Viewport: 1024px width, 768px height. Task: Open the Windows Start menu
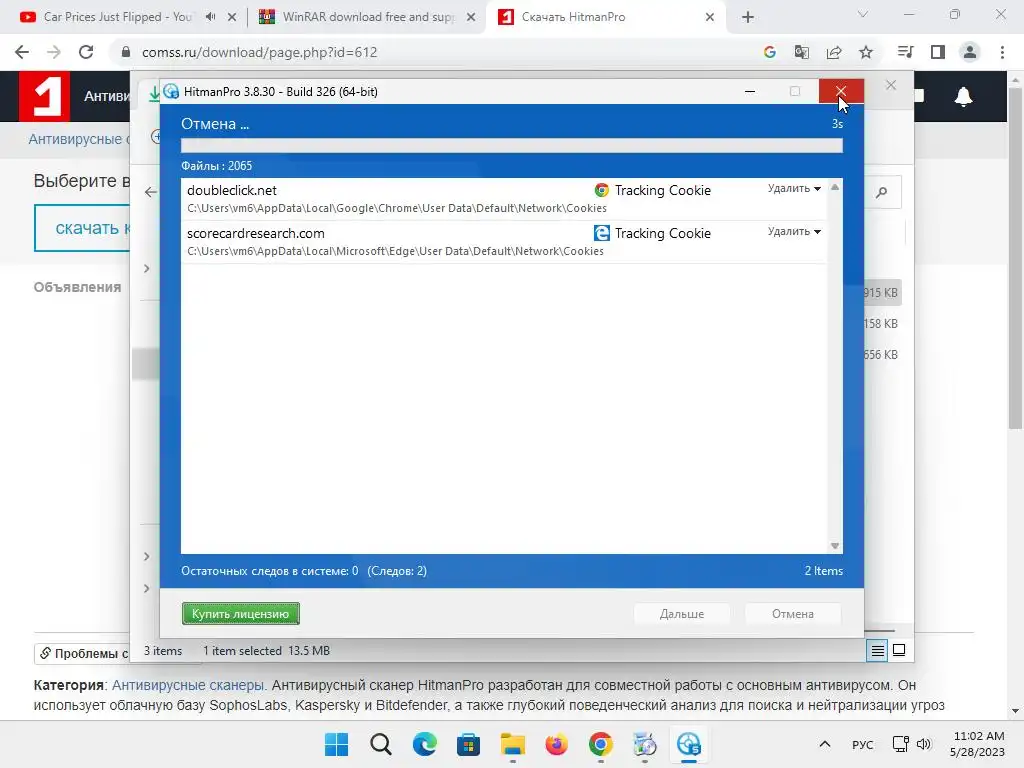(x=336, y=744)
